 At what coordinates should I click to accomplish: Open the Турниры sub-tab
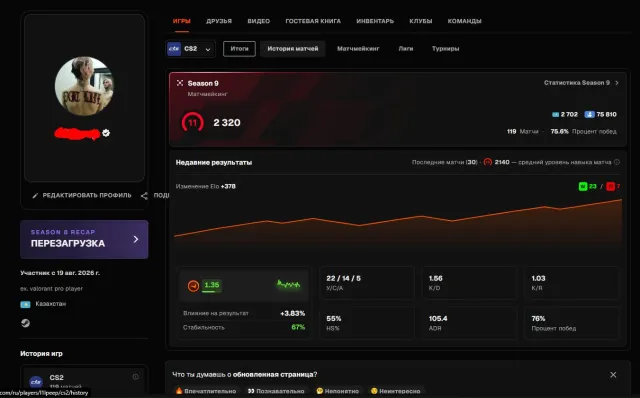445,49
